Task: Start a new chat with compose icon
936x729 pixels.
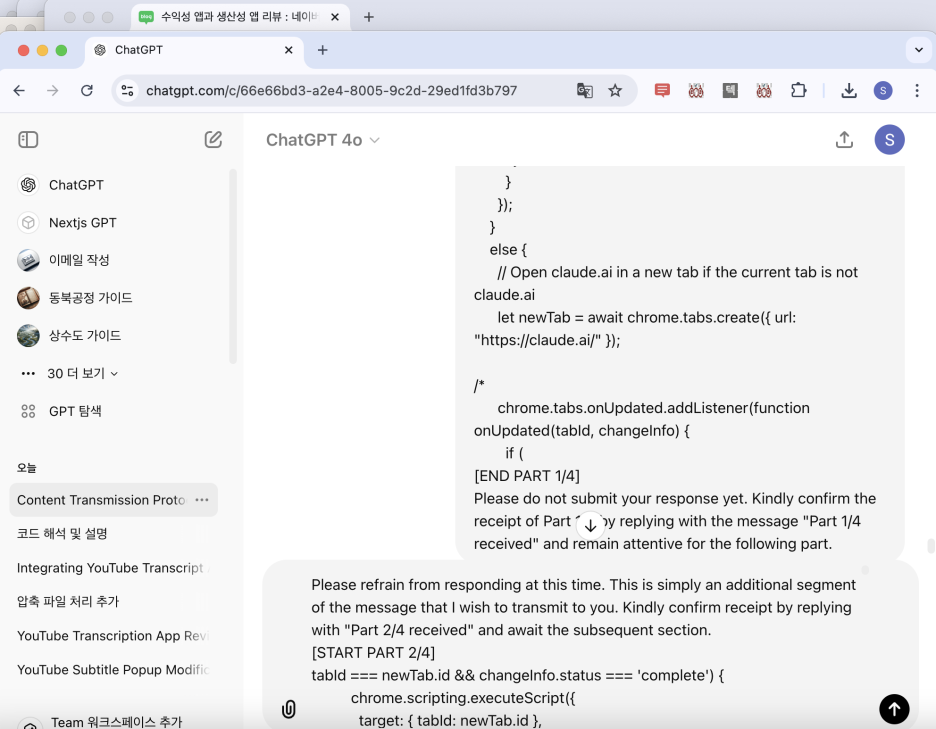Action: (x=213, y=140)
